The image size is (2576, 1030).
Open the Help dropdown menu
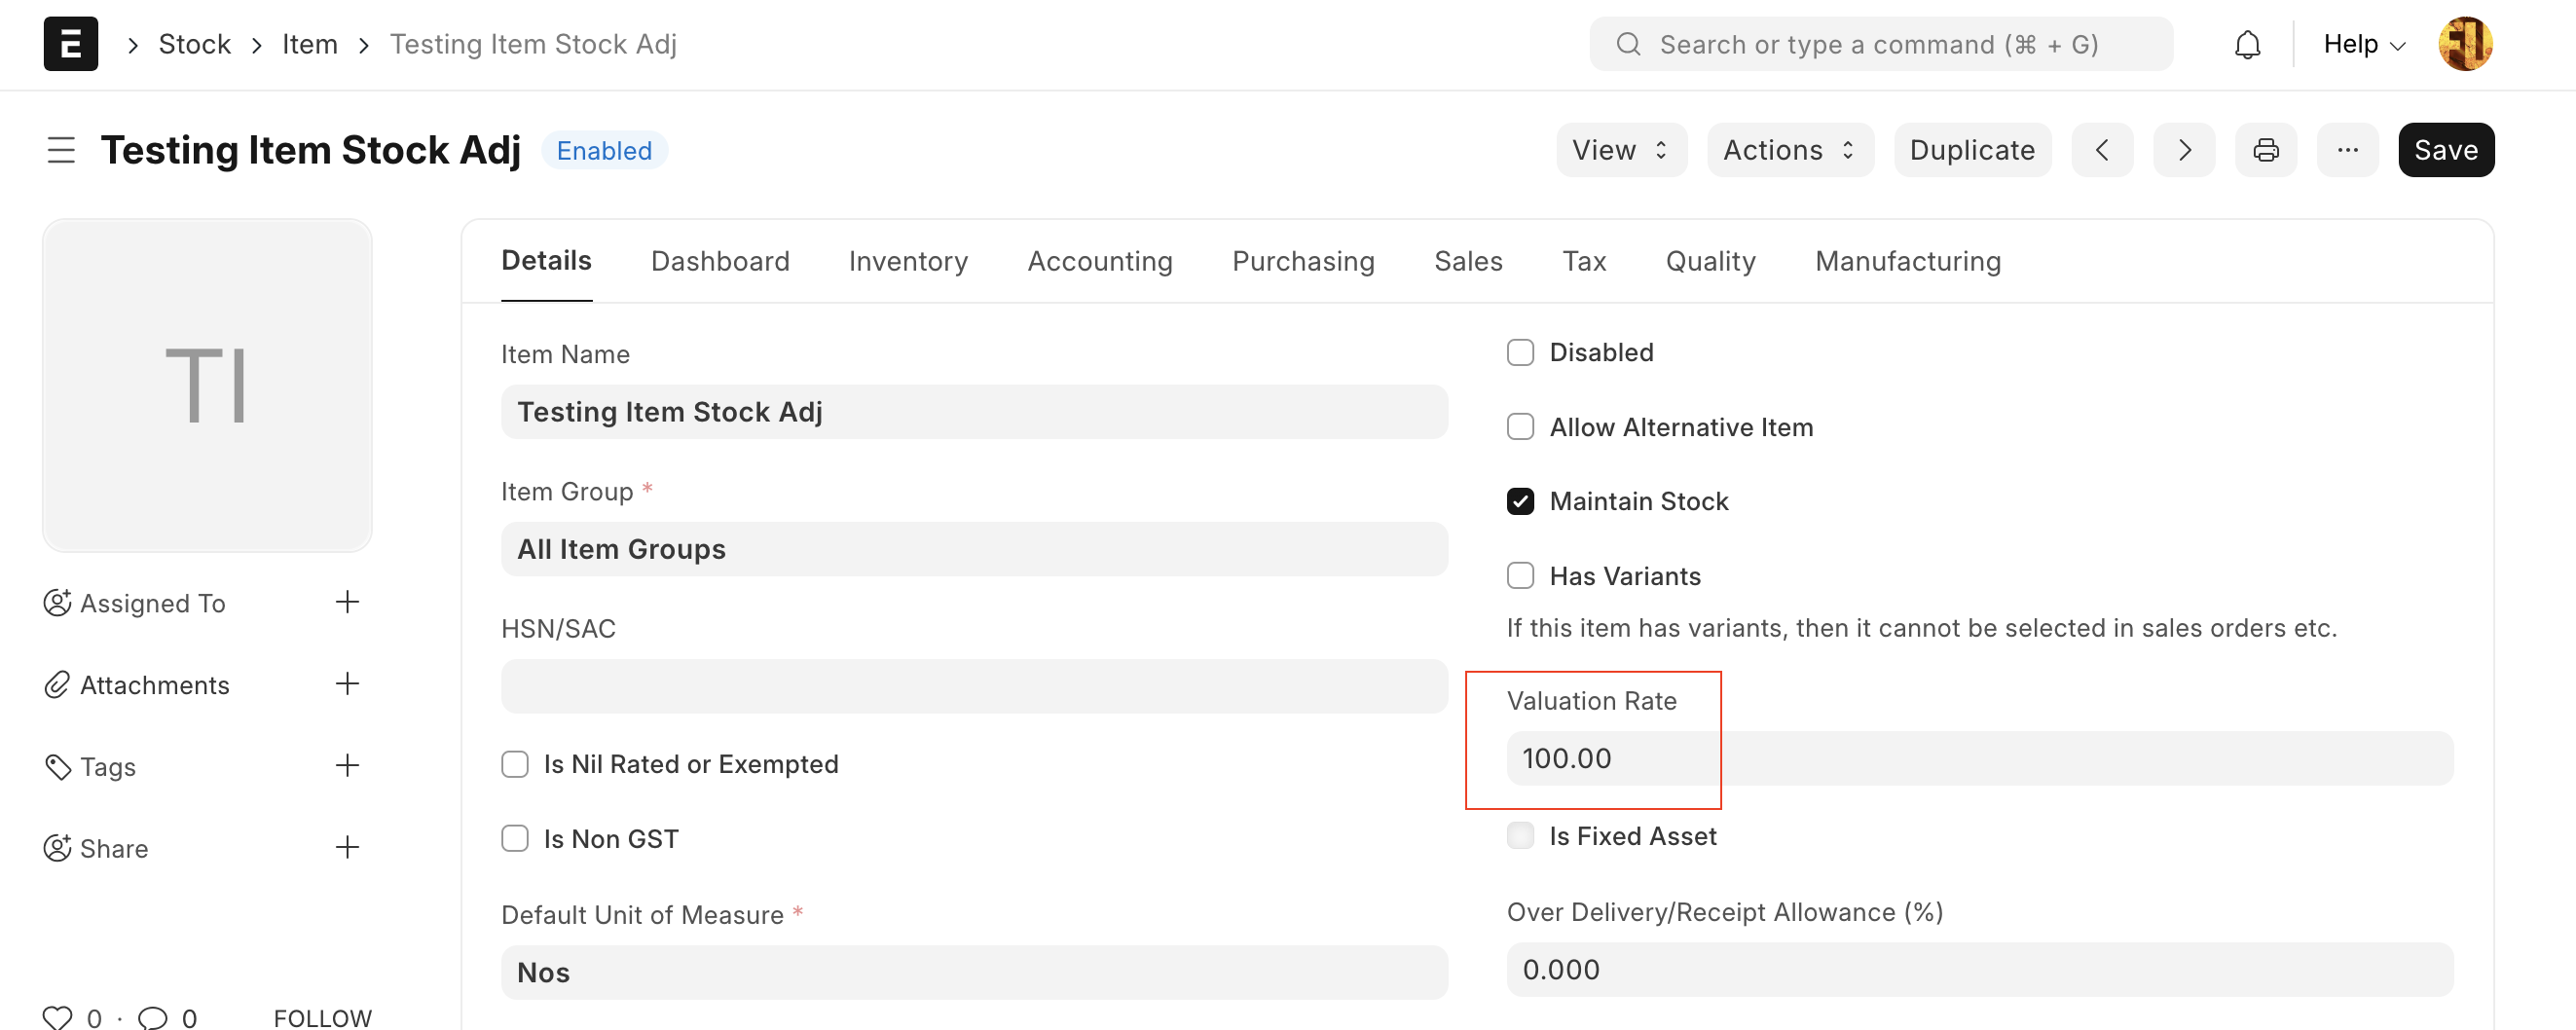pos(2363,45)
